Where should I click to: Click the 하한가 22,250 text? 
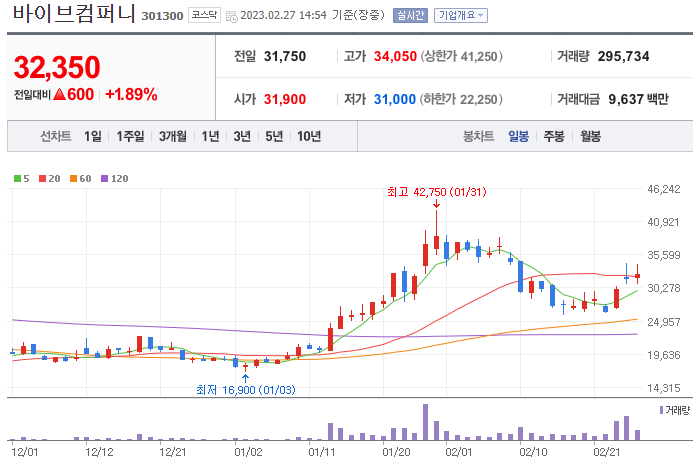point(461,99)
